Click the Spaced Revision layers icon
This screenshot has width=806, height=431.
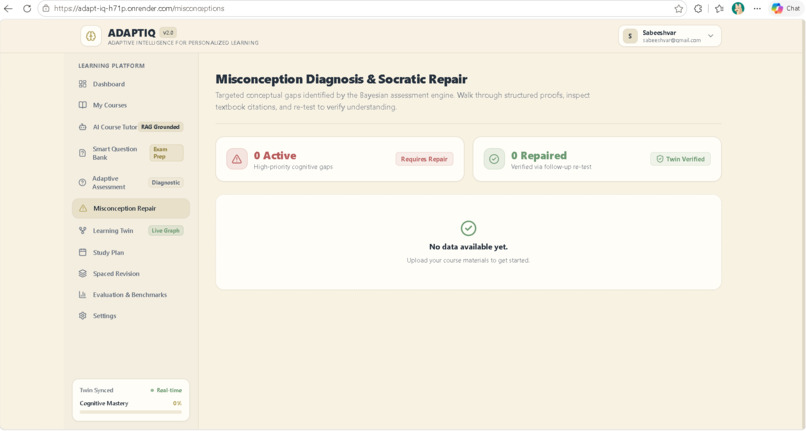[x=82, y=273]
